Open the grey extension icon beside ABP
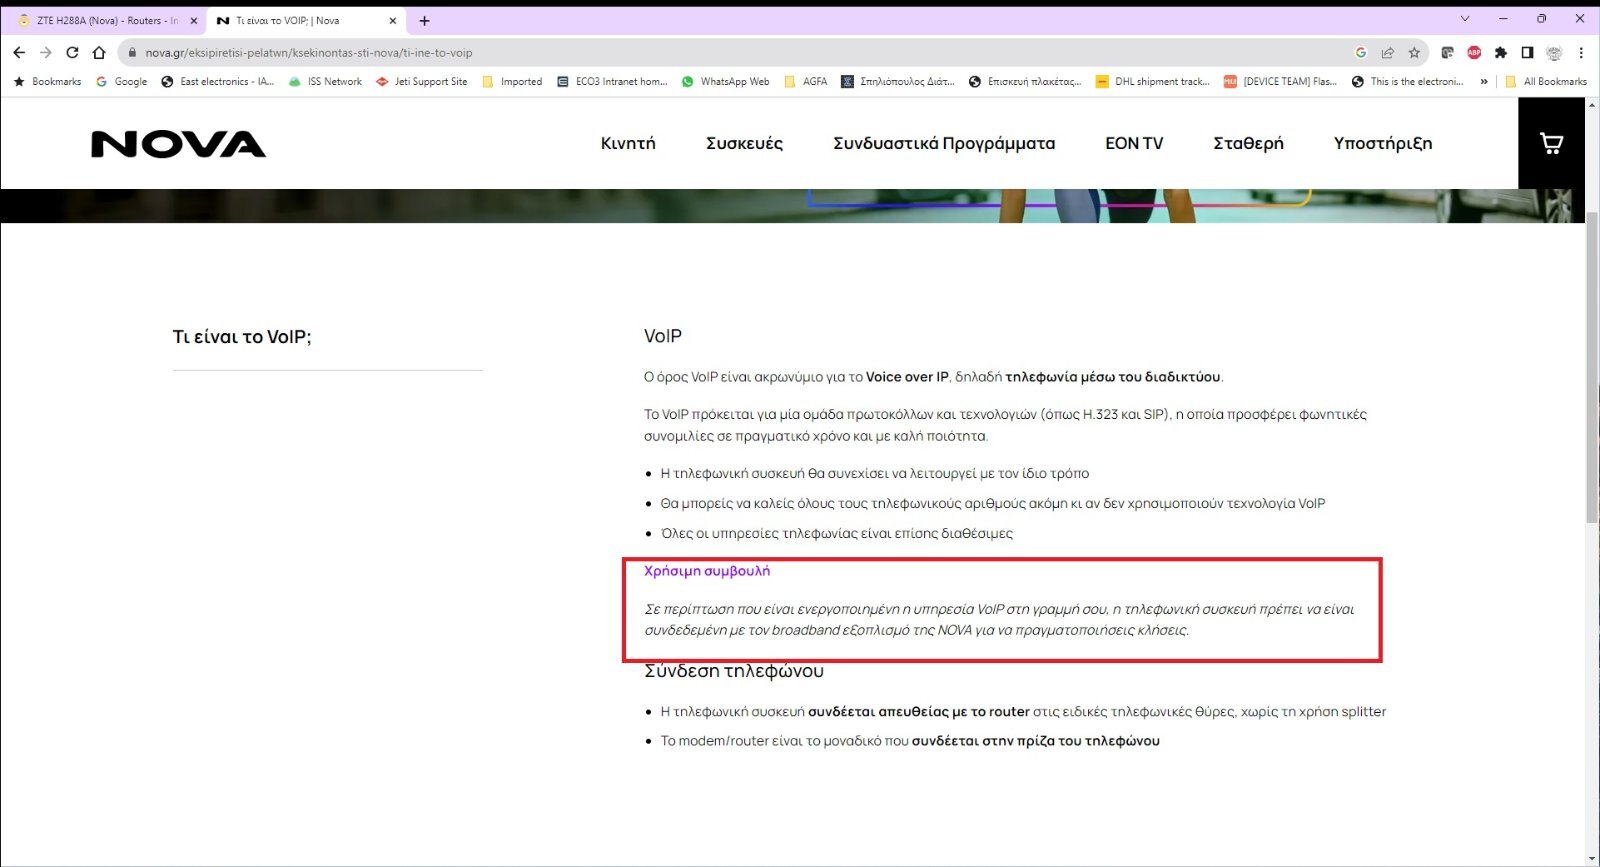1600x867 pixels. point(1447,53)
